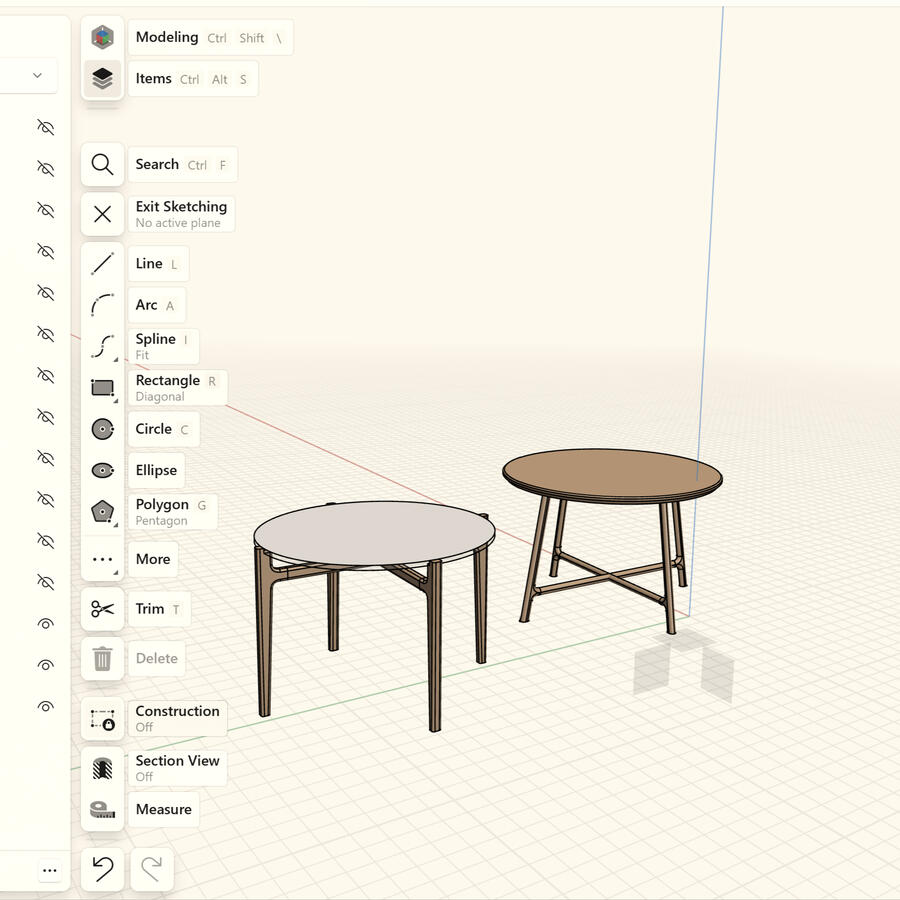Expand Spline tool options
The image size is (900, 900).
pos(114,359)
